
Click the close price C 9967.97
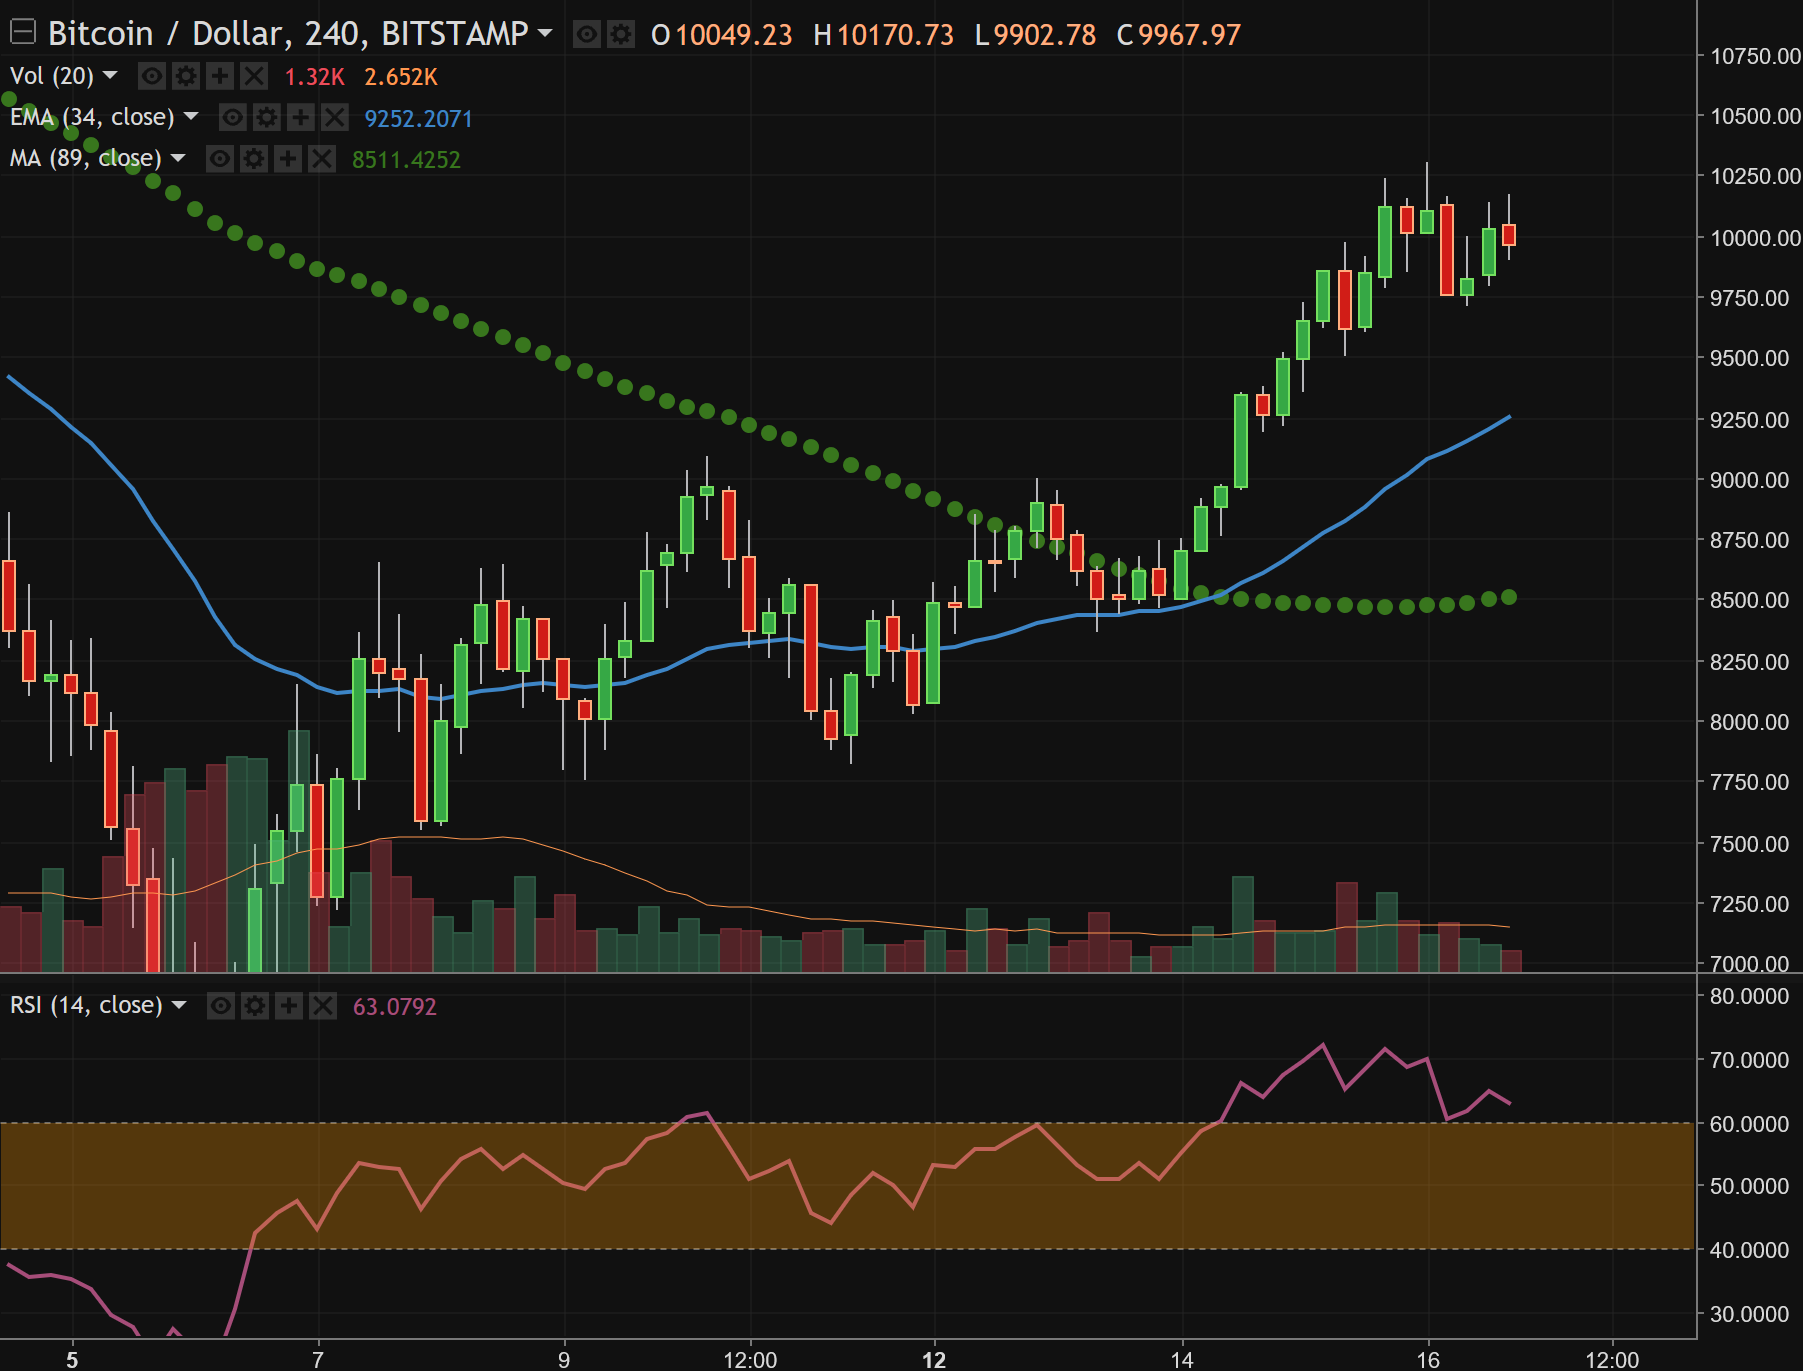click(1179, 35)
